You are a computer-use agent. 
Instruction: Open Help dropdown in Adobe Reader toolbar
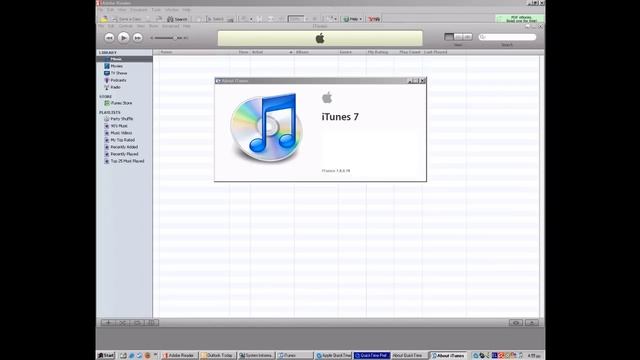click(x=353, y=19)
